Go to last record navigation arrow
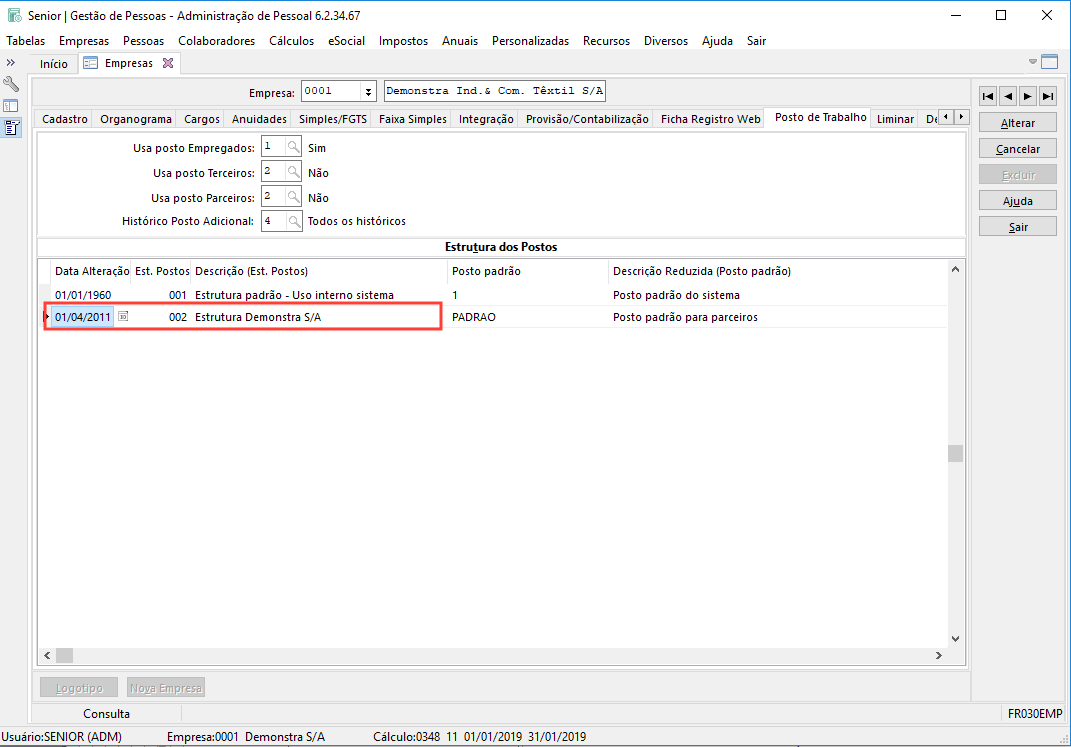 (x=1048, y=96)
